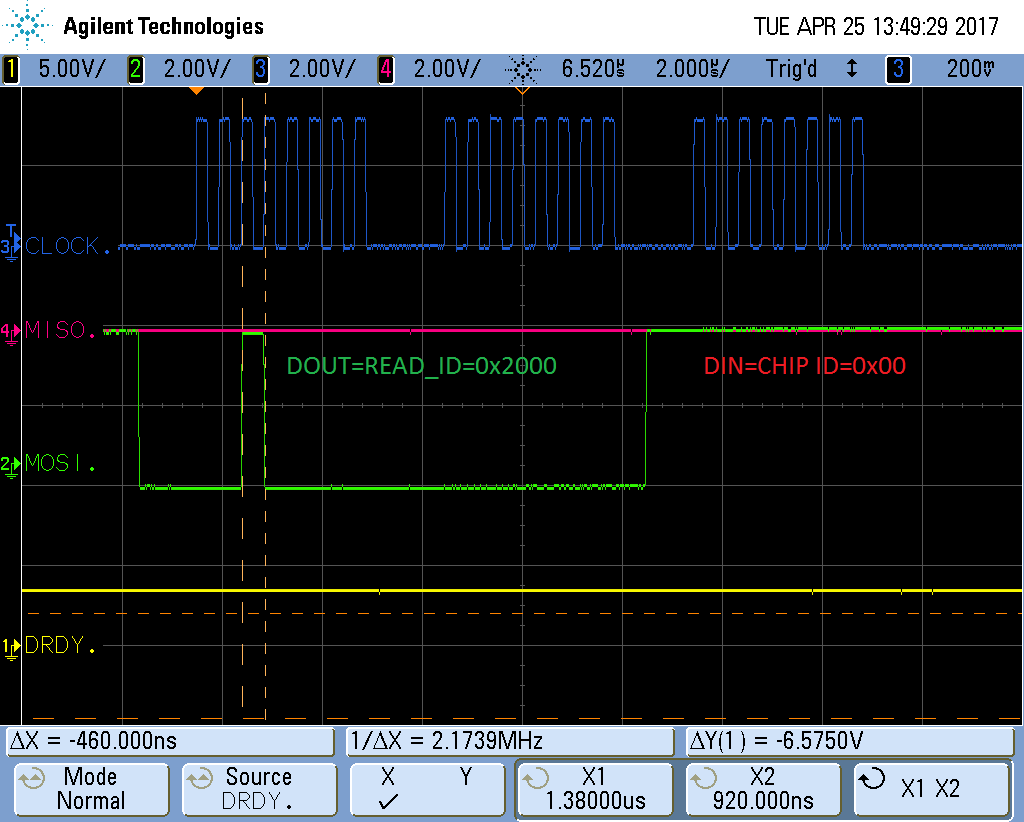Screen dimensions: 1024x822
Task: Select the X1 cursor softkey
Action: click(x=595, y=789)
